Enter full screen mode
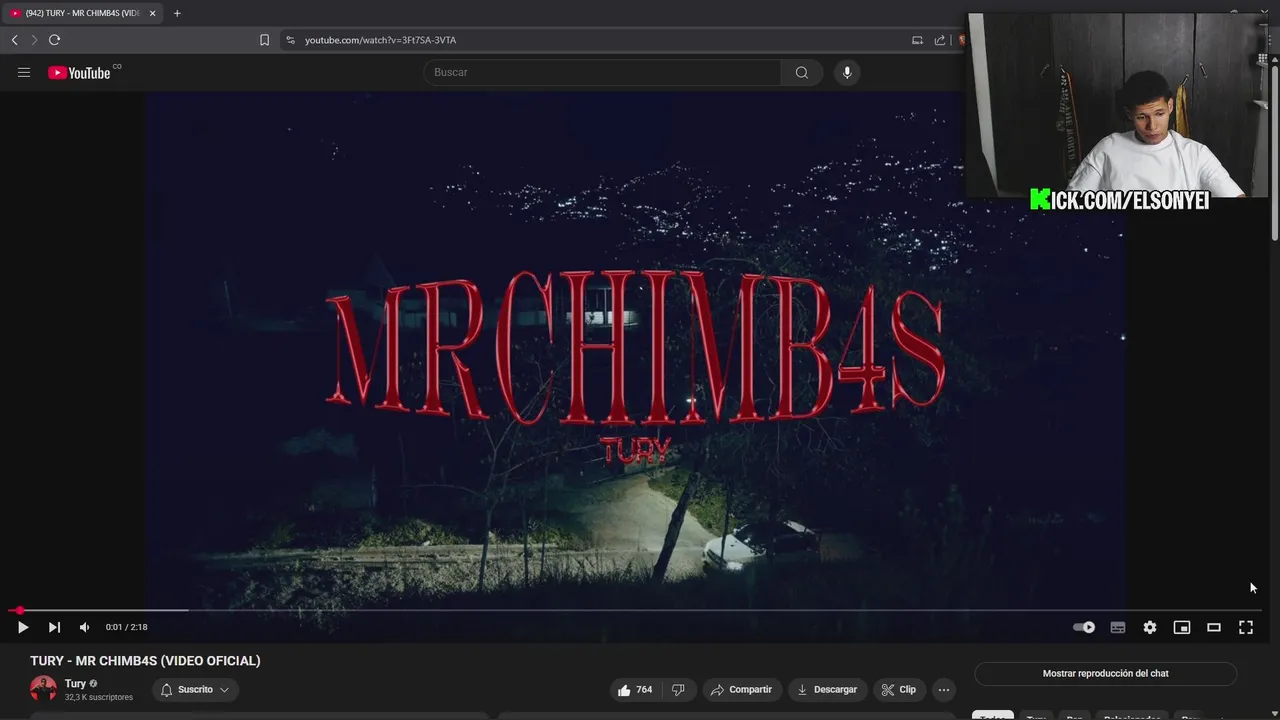This screenshot has width=1280, height=720. click(x=1246, y=627)
